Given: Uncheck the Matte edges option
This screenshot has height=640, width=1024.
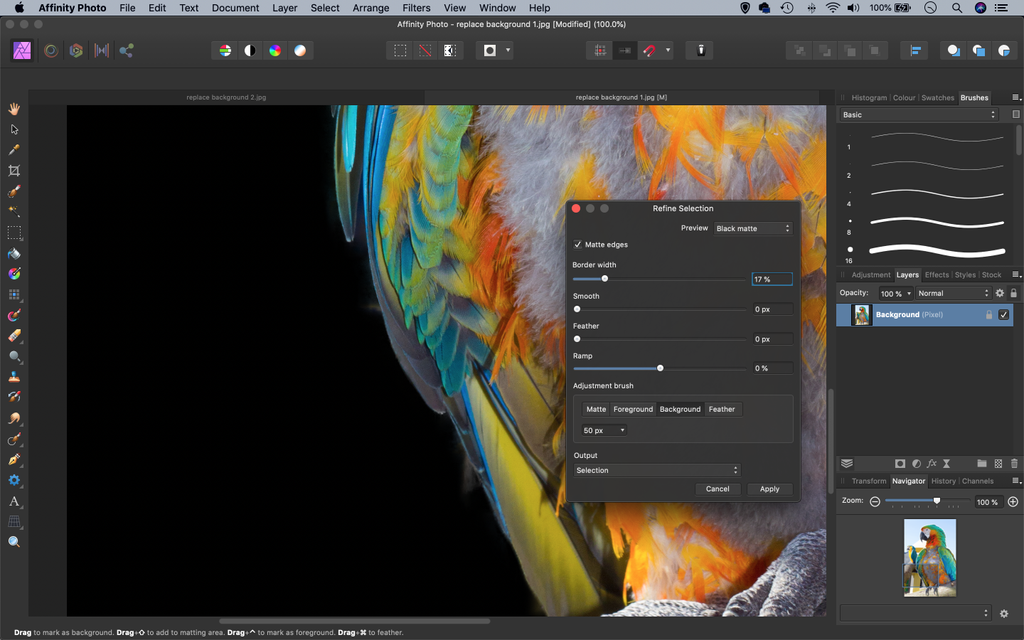Looking at the screenshot, I should tap(577, 244).
